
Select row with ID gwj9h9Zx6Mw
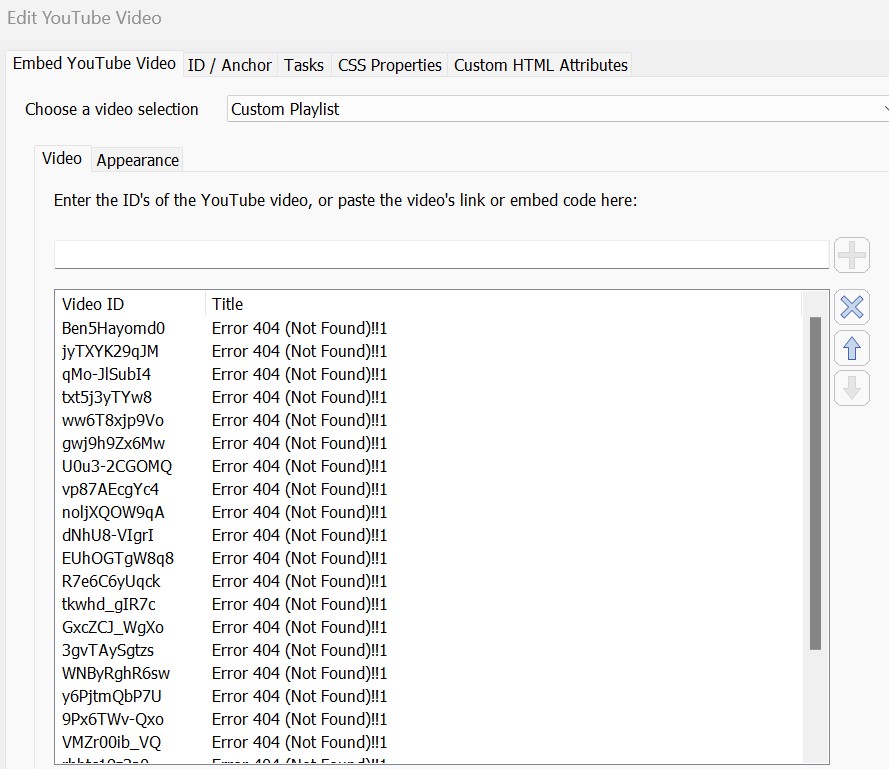point(429,443)
